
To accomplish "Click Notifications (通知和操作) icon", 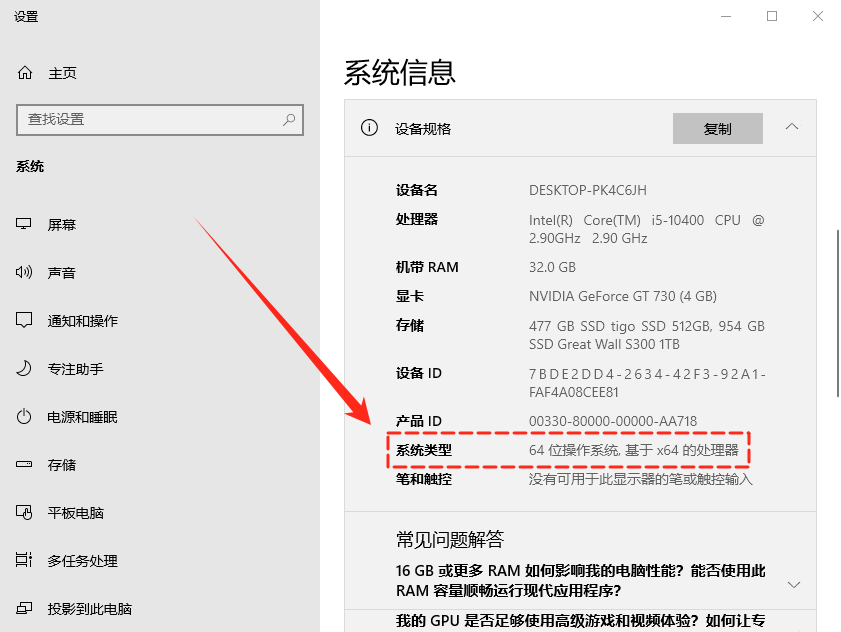I will pos(25,321).
